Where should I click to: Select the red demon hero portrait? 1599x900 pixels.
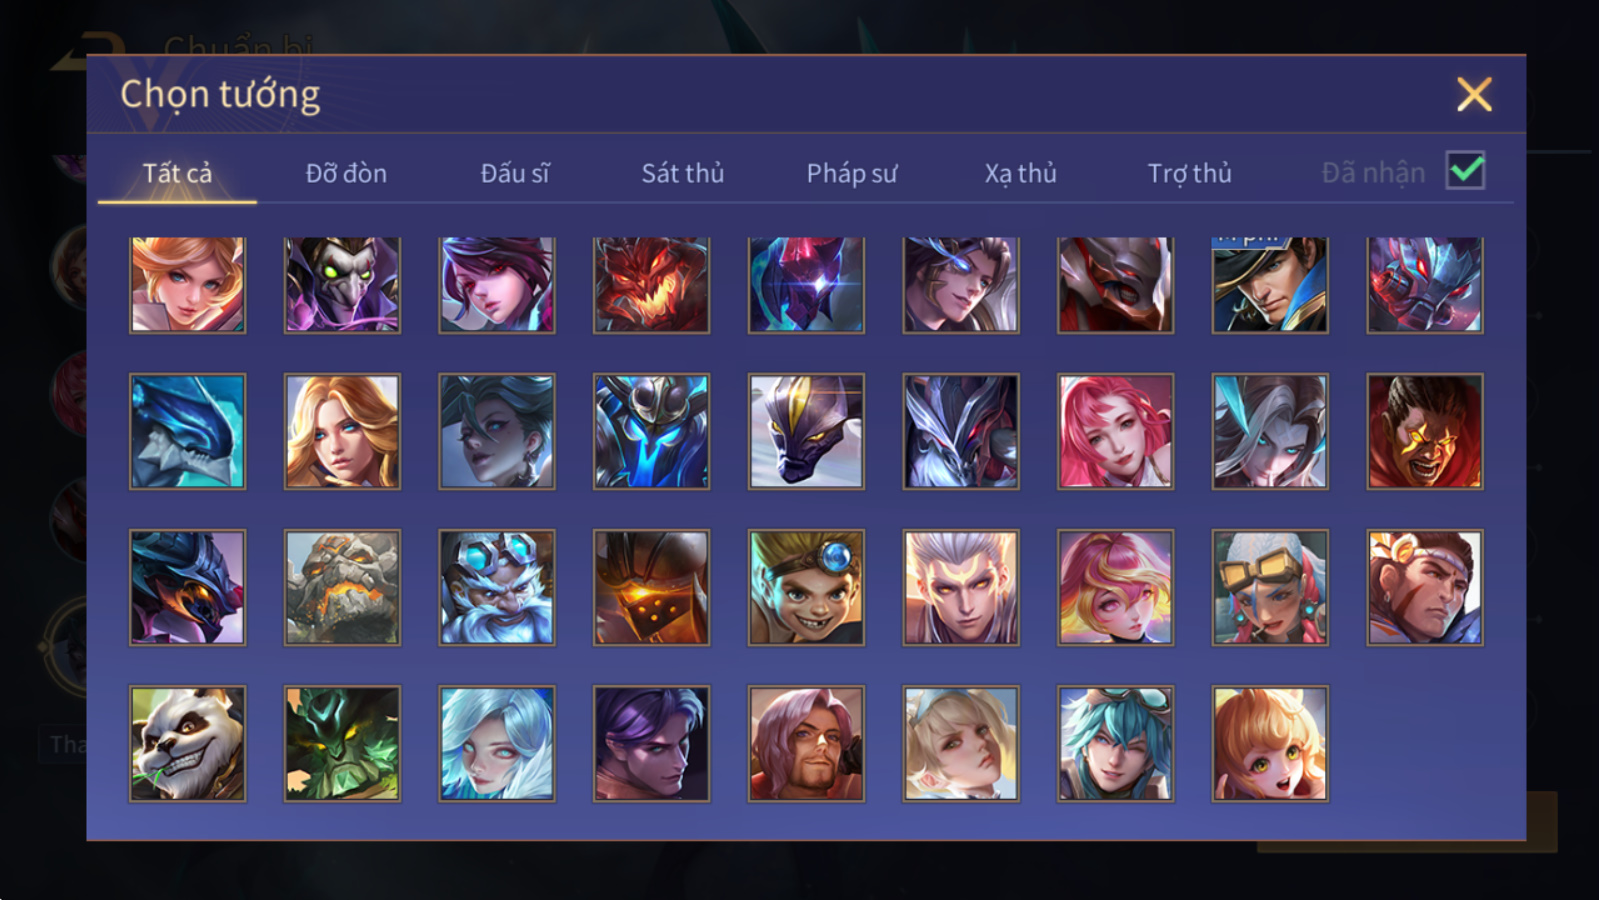[651, 284]
